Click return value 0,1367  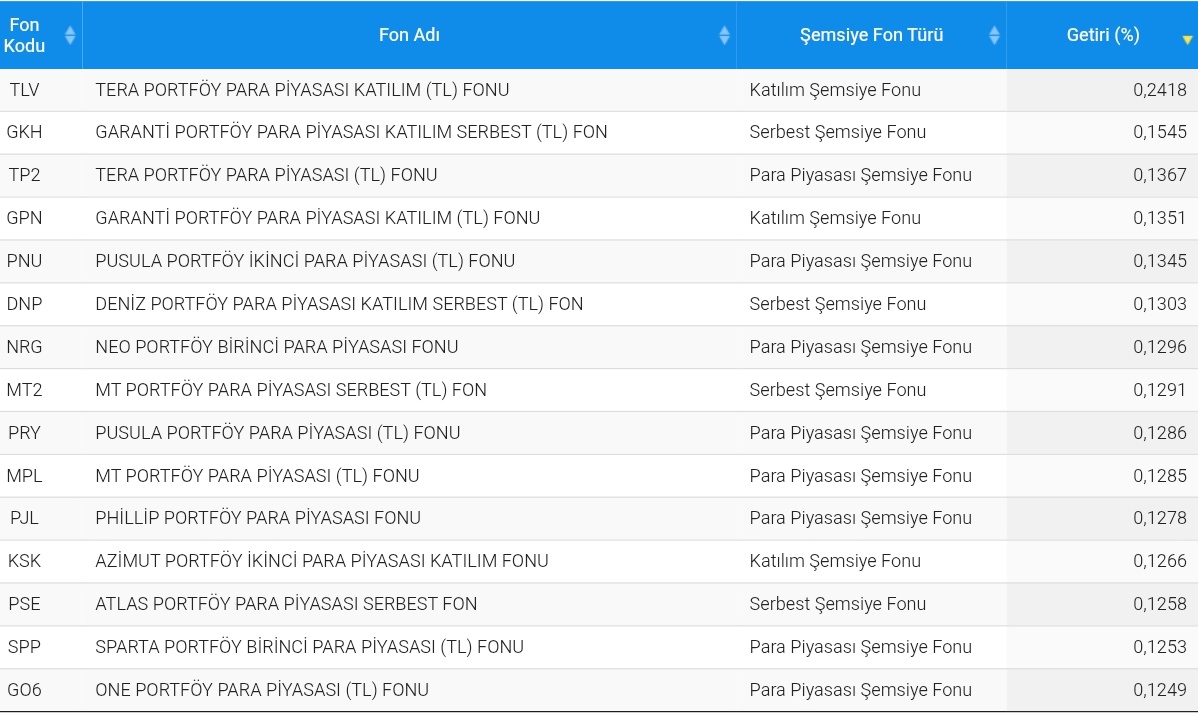[x=1160, y=175]
